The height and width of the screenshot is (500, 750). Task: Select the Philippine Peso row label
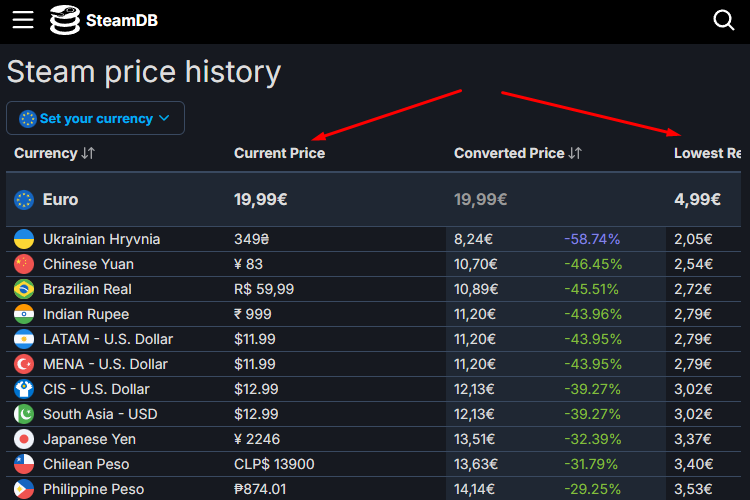(93, 489)
